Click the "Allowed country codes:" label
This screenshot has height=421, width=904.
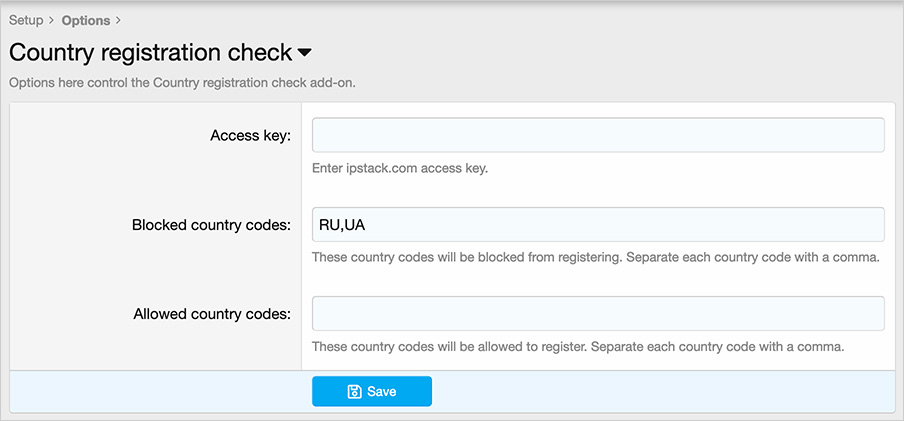(x=212, y=314)
